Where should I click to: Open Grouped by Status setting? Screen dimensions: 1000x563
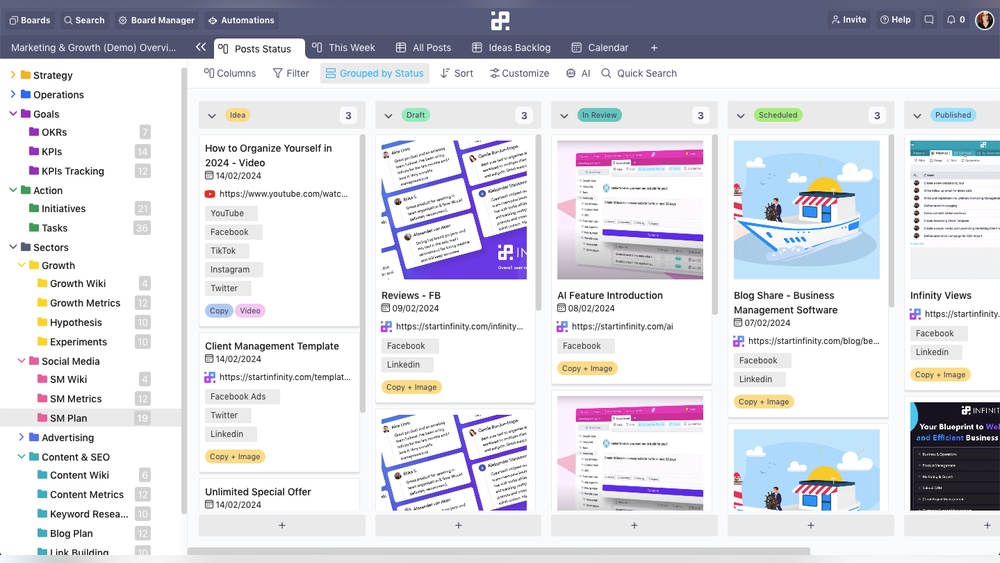point(374,73)
